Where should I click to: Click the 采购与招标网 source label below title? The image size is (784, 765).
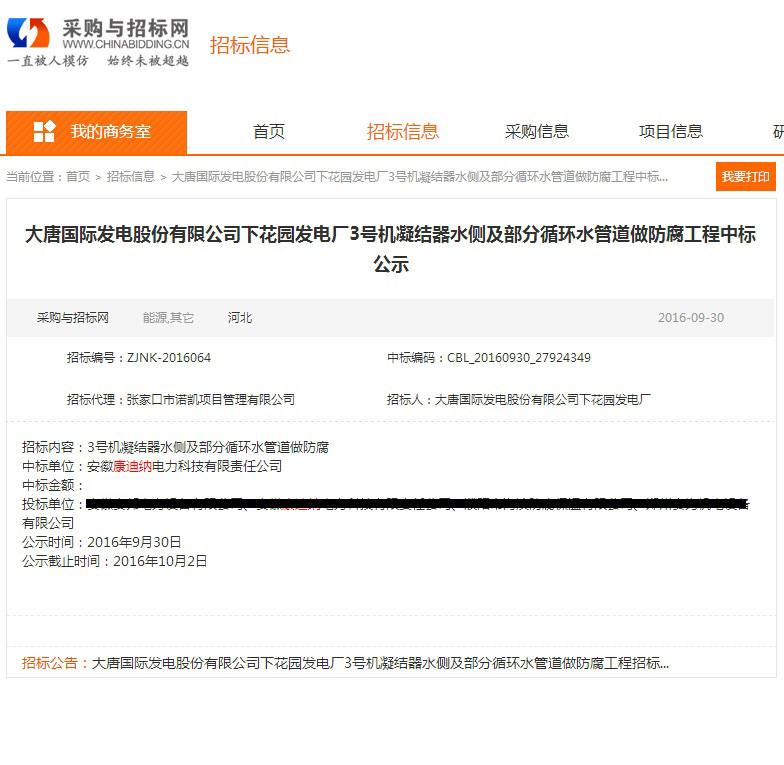click(73, 318)
